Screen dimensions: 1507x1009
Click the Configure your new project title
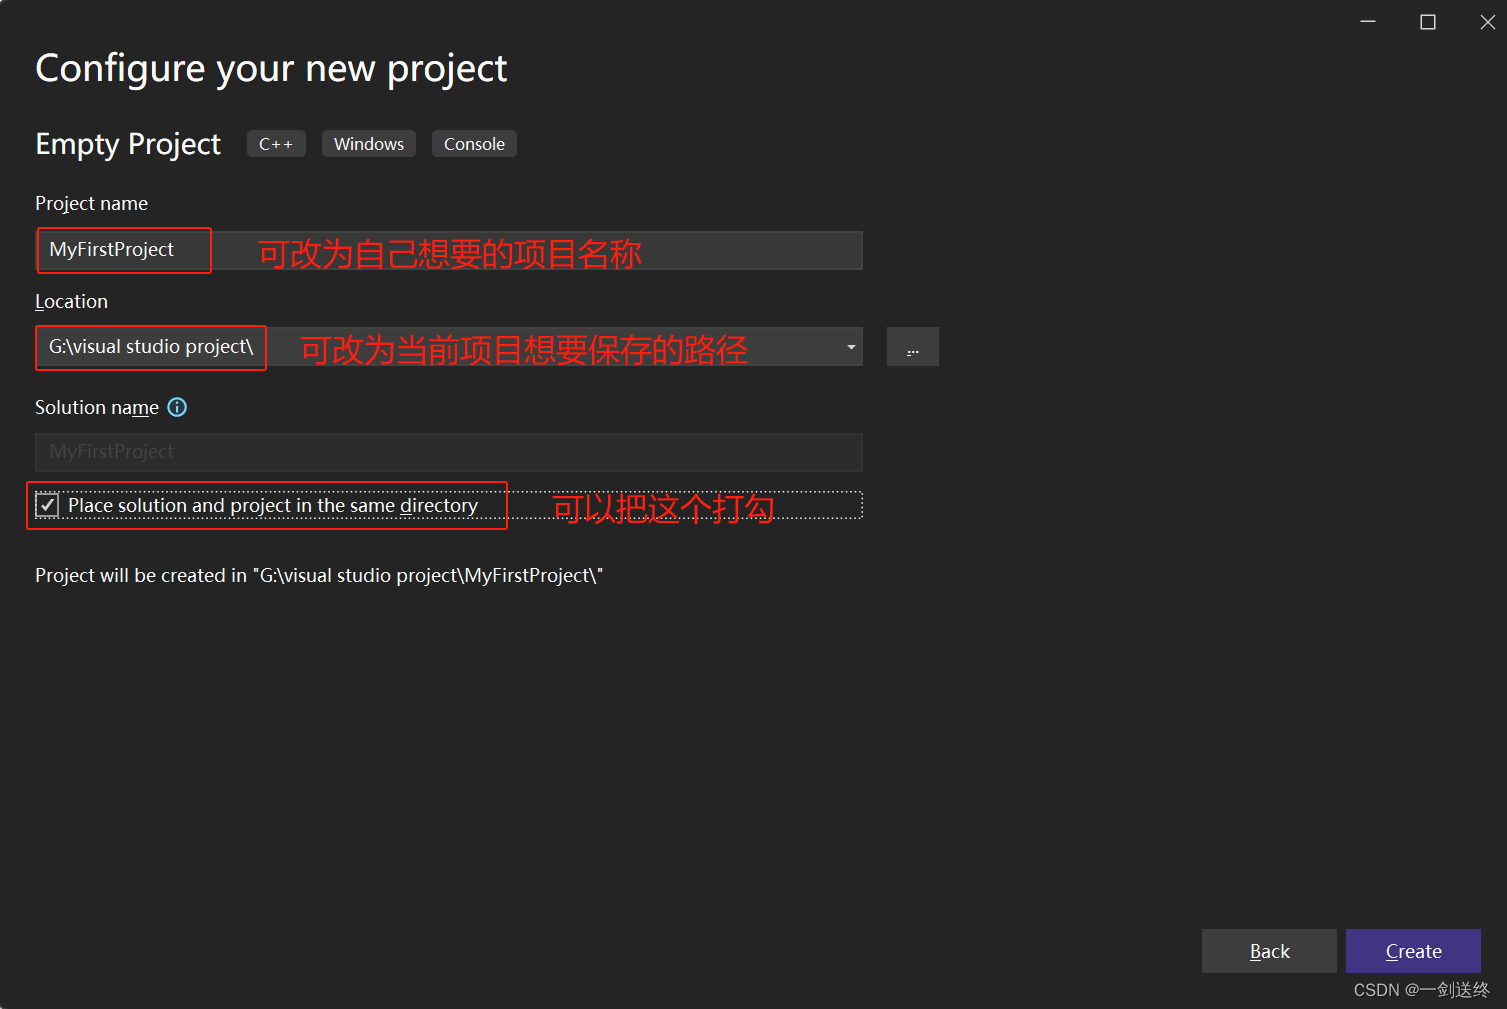(x=271, y=67)
